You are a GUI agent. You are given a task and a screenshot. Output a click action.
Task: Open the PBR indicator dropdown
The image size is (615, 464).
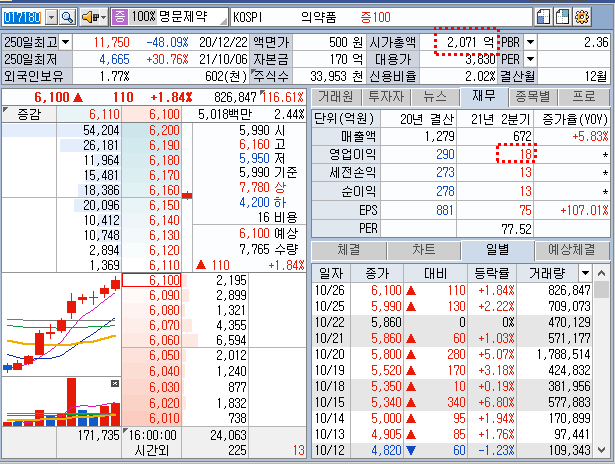pos(530,42)
